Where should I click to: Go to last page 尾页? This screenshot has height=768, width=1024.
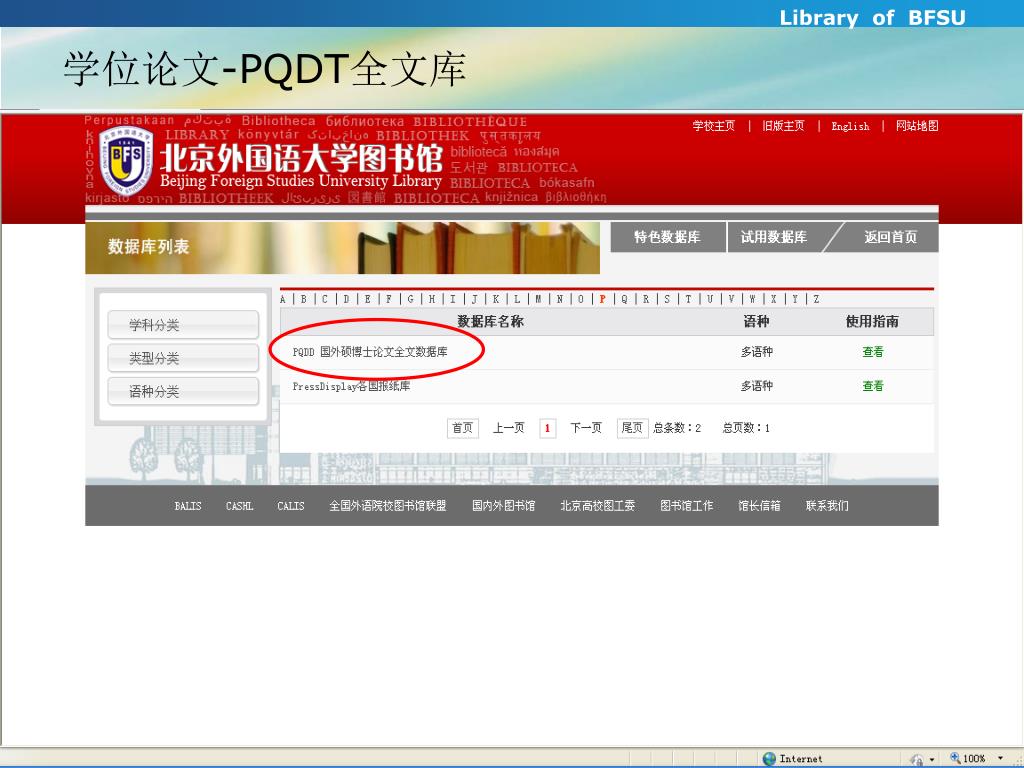point(632,428)
